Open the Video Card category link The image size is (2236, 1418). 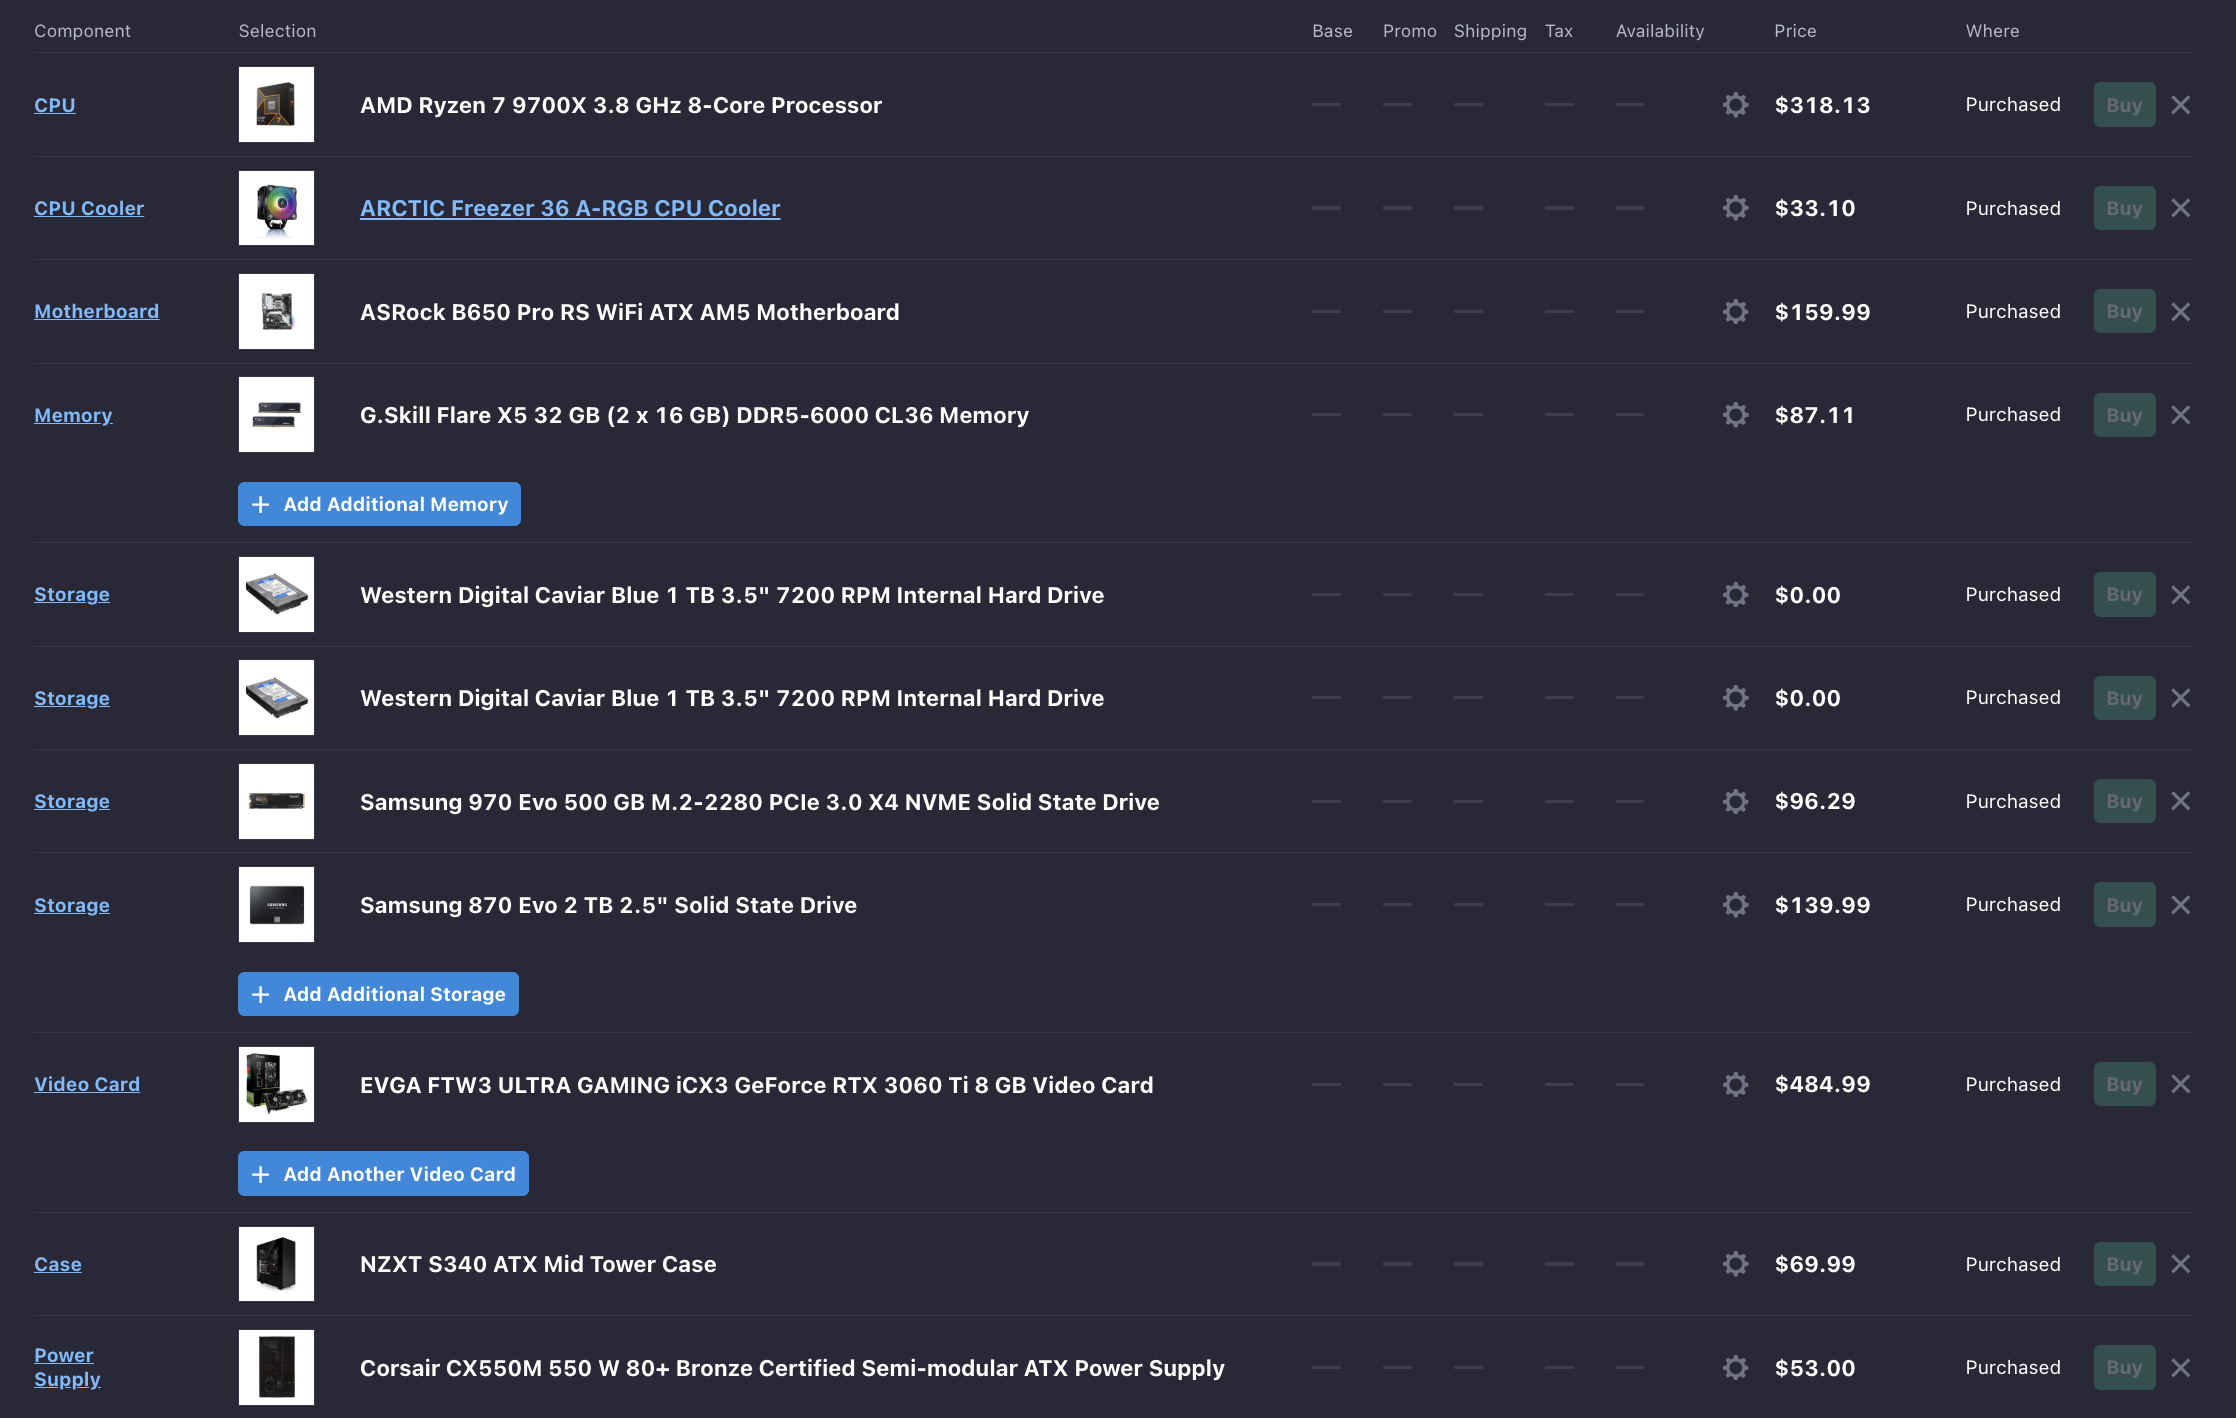coord(87,1084)
